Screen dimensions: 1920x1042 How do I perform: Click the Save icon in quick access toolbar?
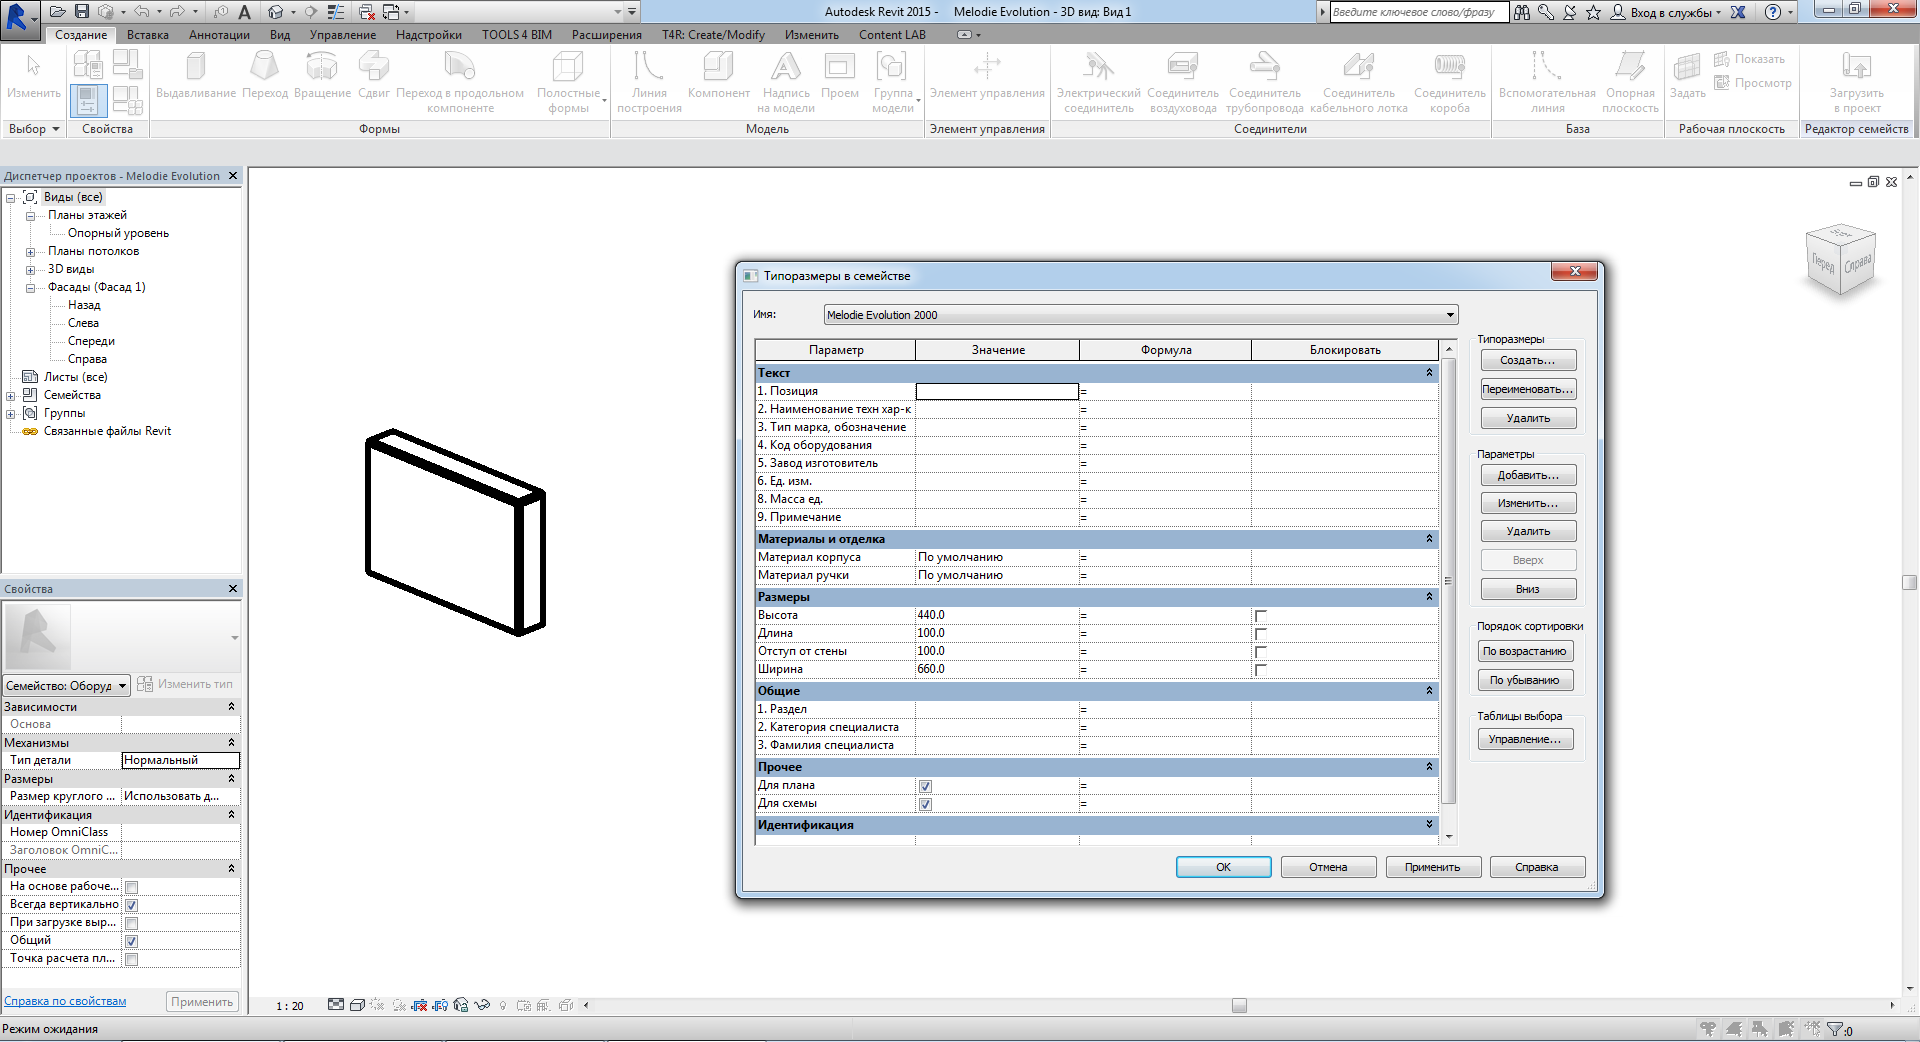[x=82, y=12]
